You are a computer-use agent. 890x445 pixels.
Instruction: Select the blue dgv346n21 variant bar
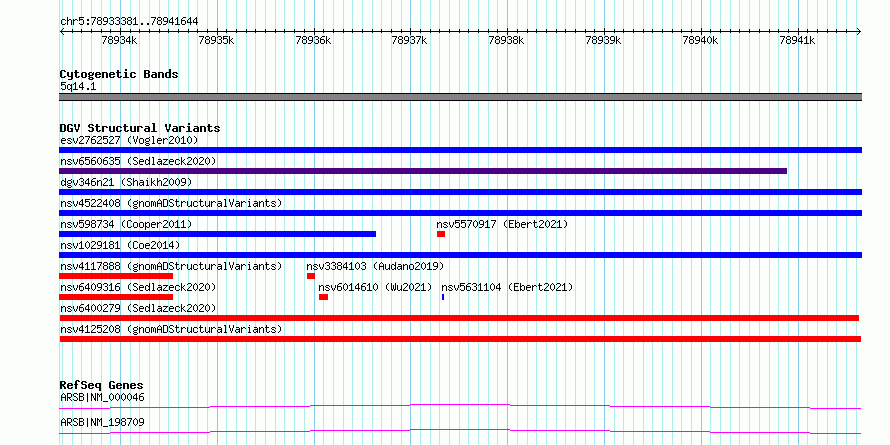(x=460, y=192)
